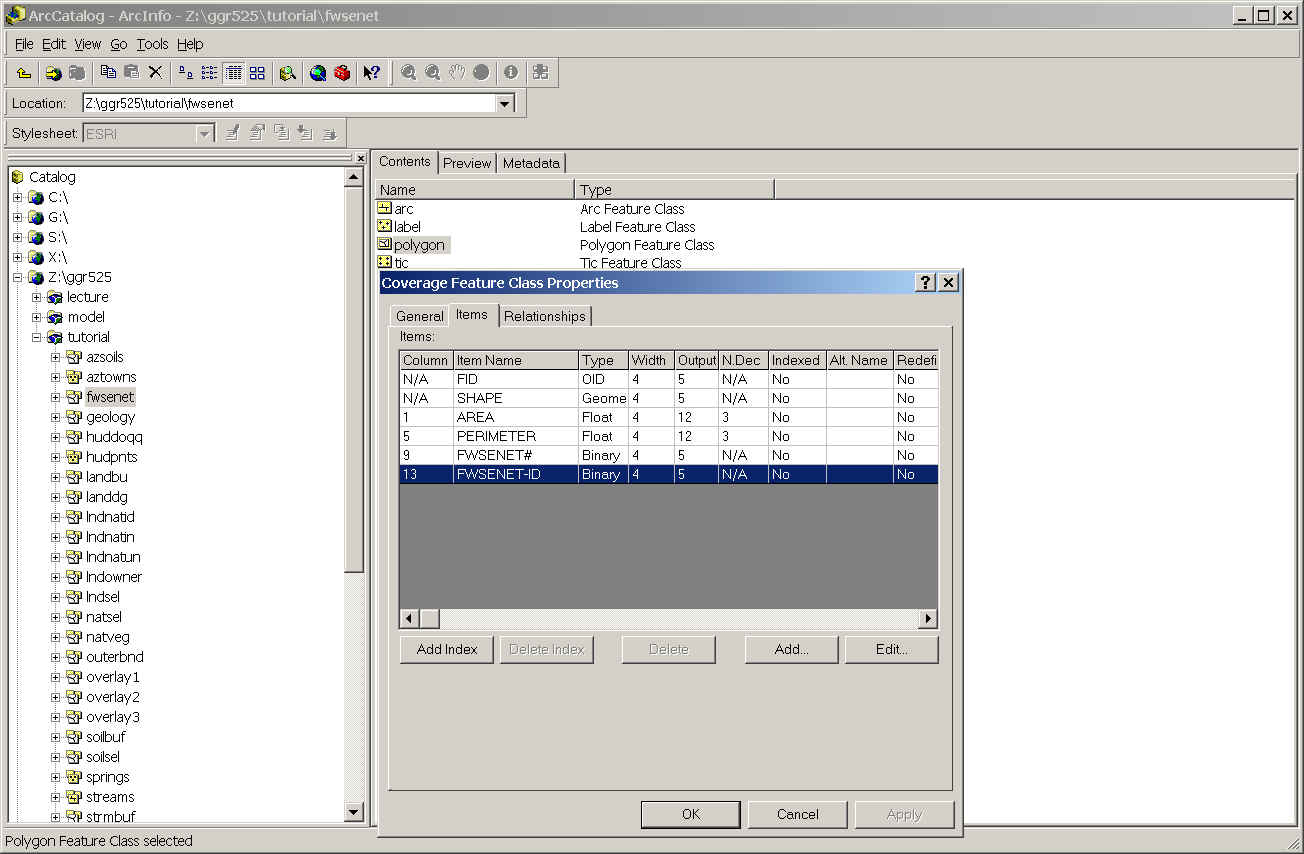Click the Item Name column header
Viewport: 1304px width, 854px height.
515,360
